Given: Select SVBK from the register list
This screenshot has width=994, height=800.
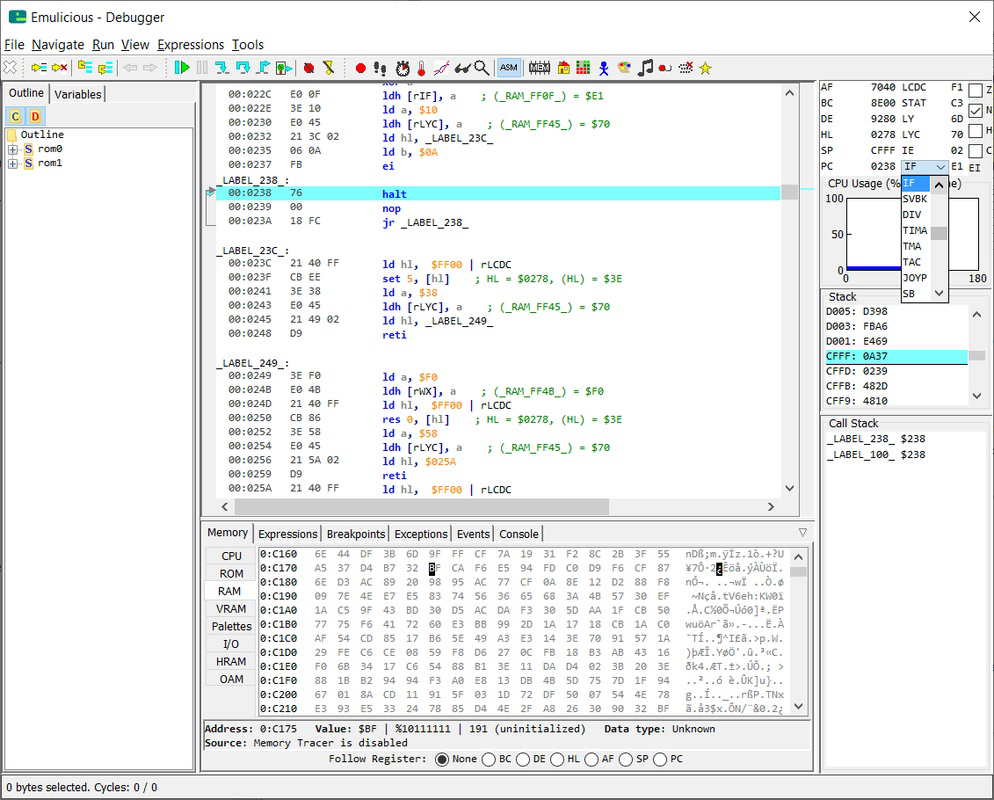Looking at the screenshot, I should pos(915,199).
